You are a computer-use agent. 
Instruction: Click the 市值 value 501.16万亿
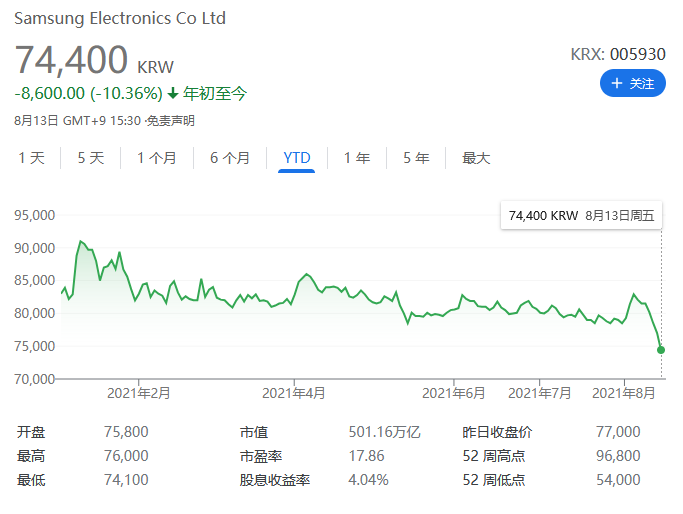pyautogui.click(x=384, y=432)
